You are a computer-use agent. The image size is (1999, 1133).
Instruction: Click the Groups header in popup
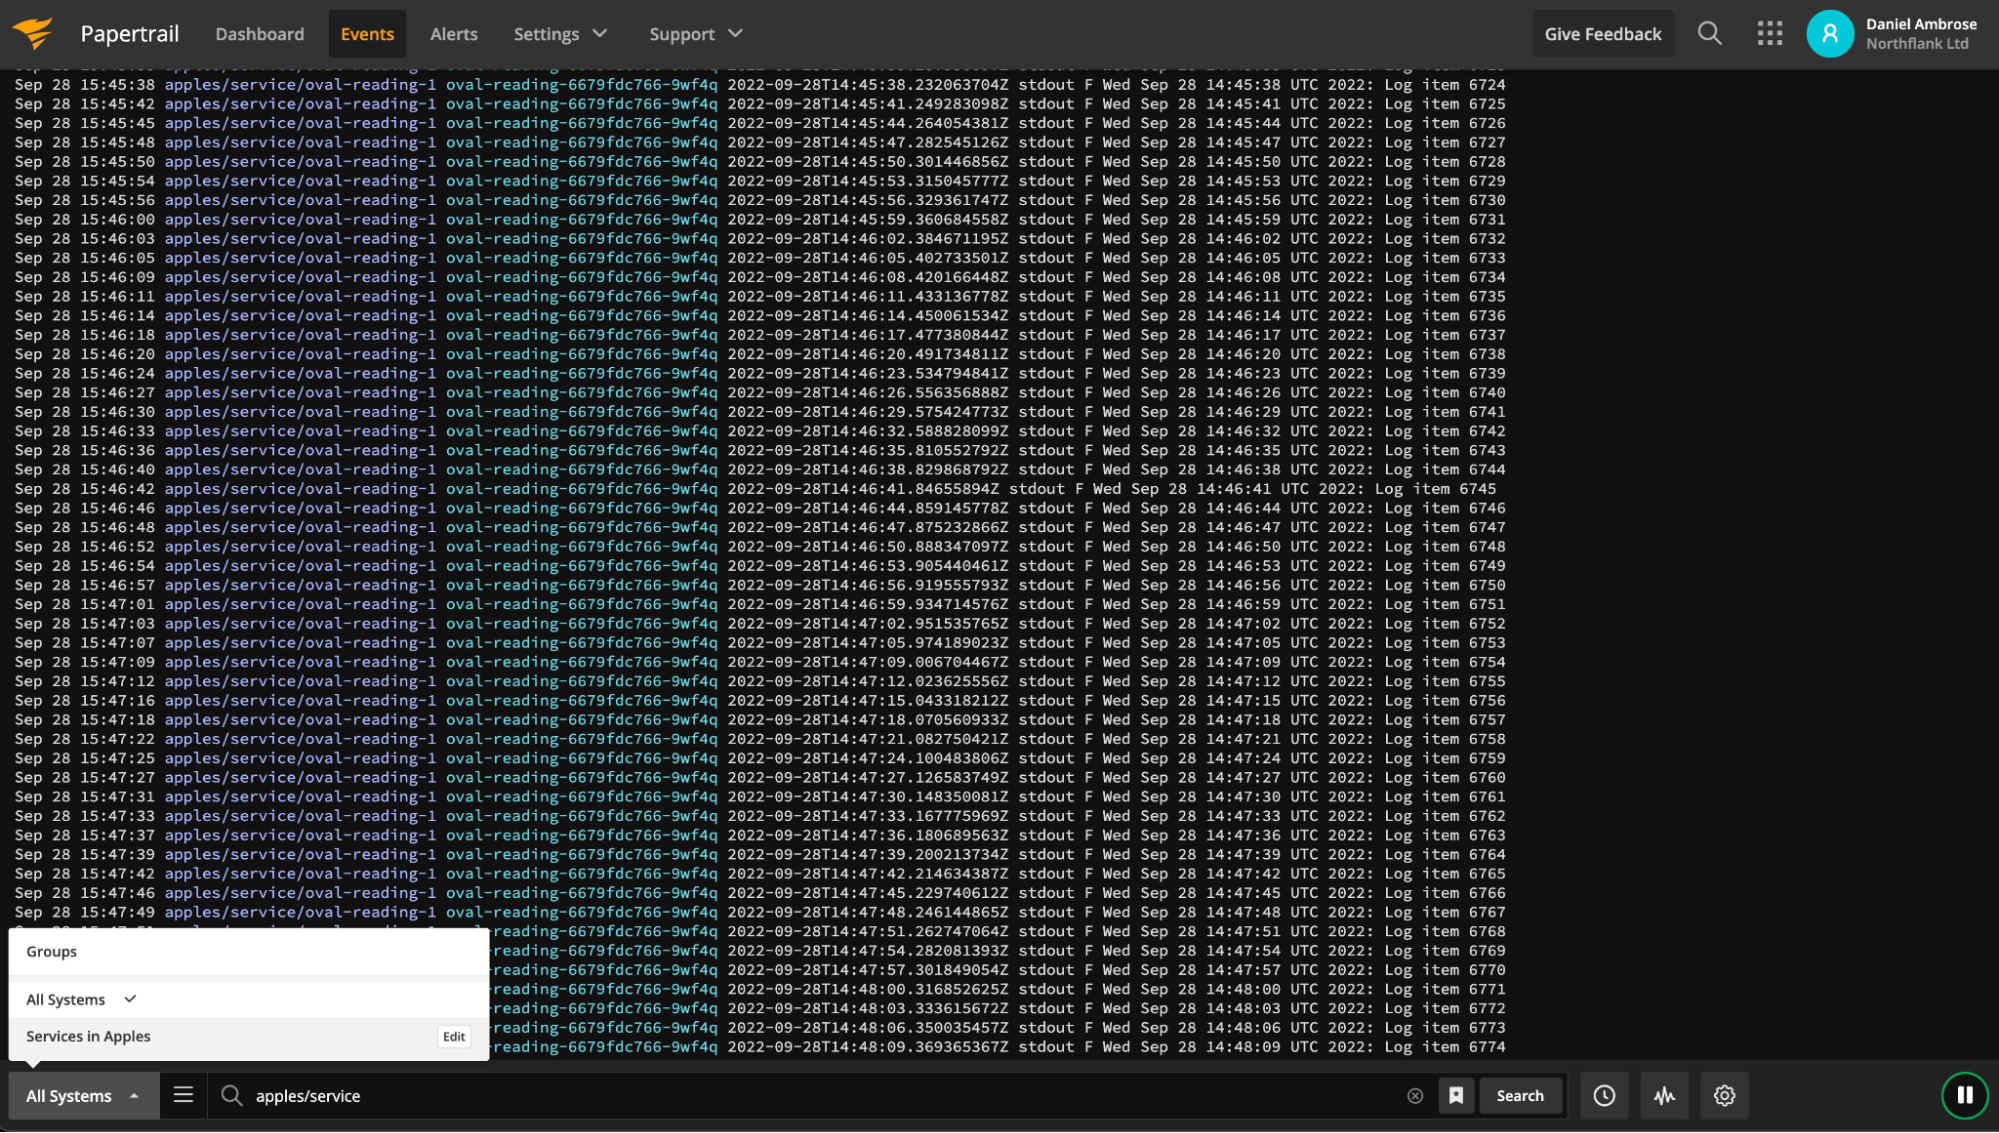click(x=51, y=952)
